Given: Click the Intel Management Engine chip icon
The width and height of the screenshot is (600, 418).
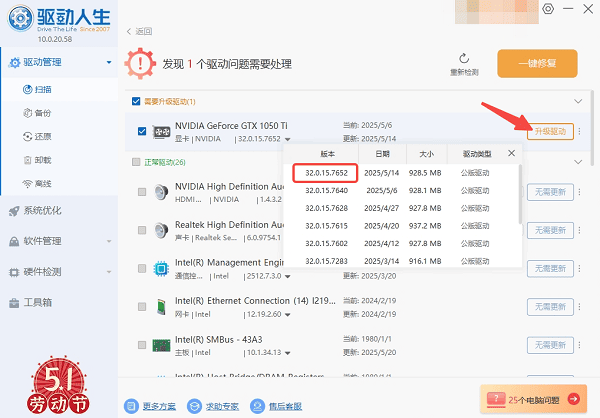Looking at the screenshot, I should 161,269.
